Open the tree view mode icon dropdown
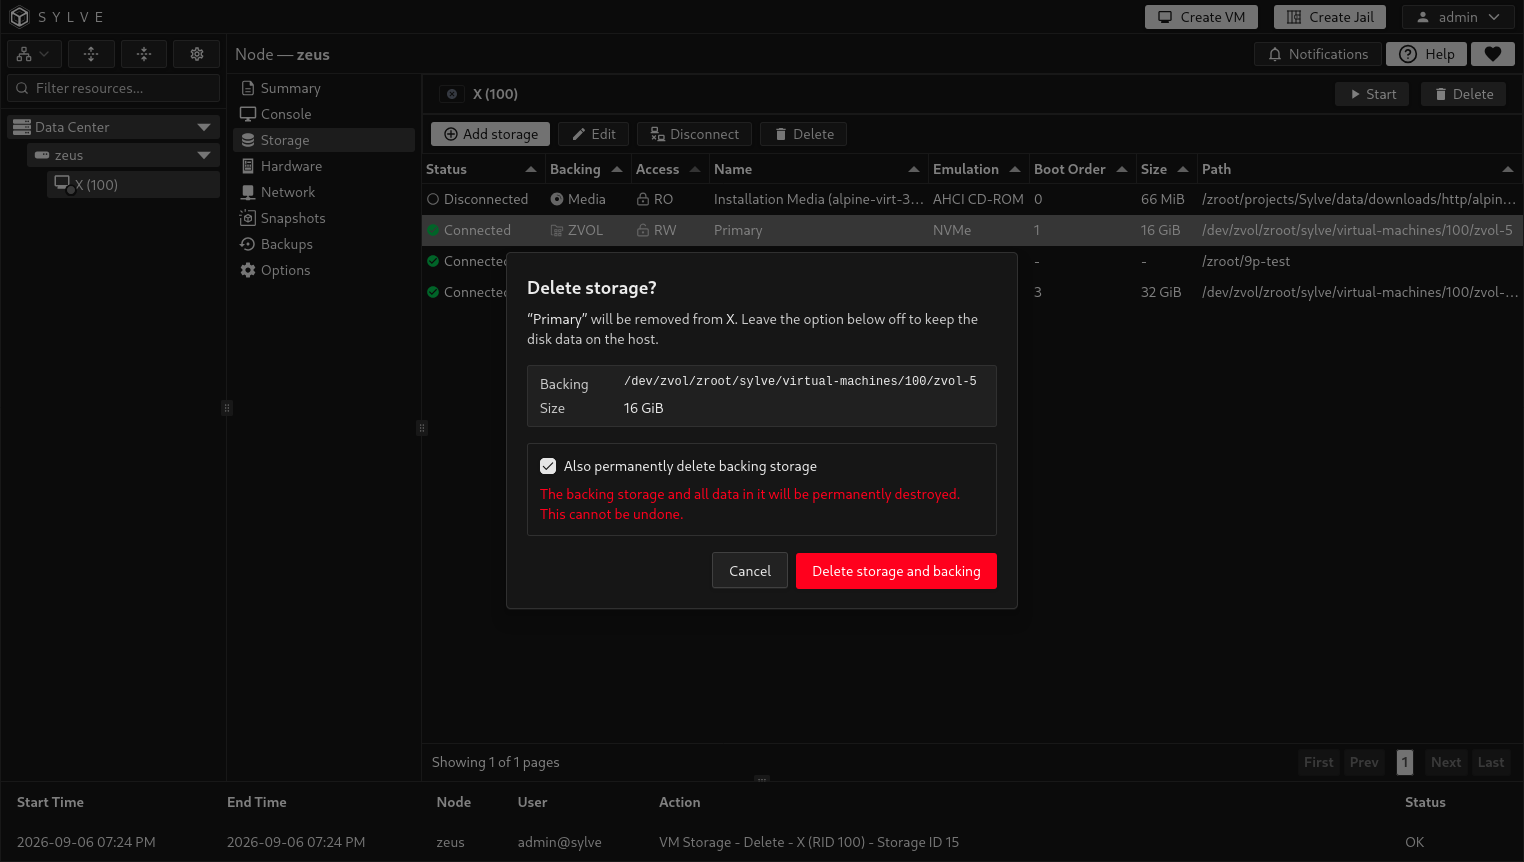1524x862 pixels. click(x=34, y=54)
